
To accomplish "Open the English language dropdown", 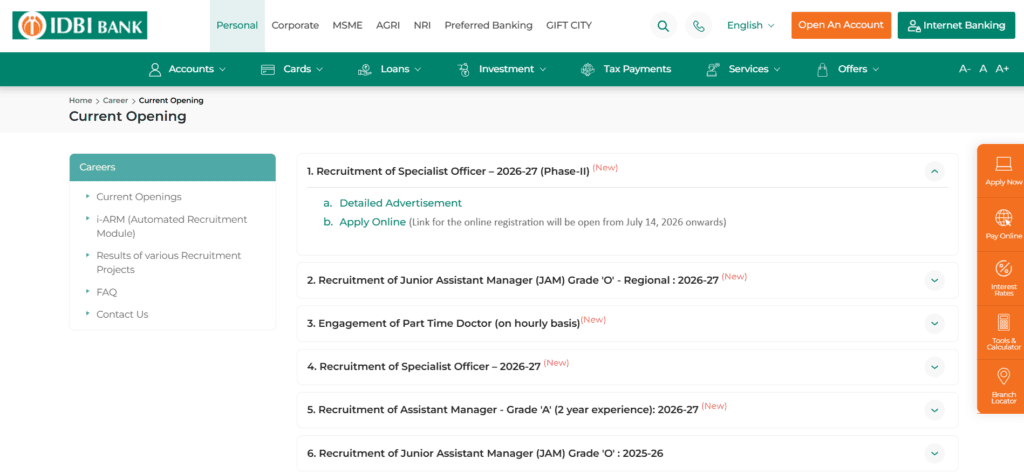I will tap(750, 25).
